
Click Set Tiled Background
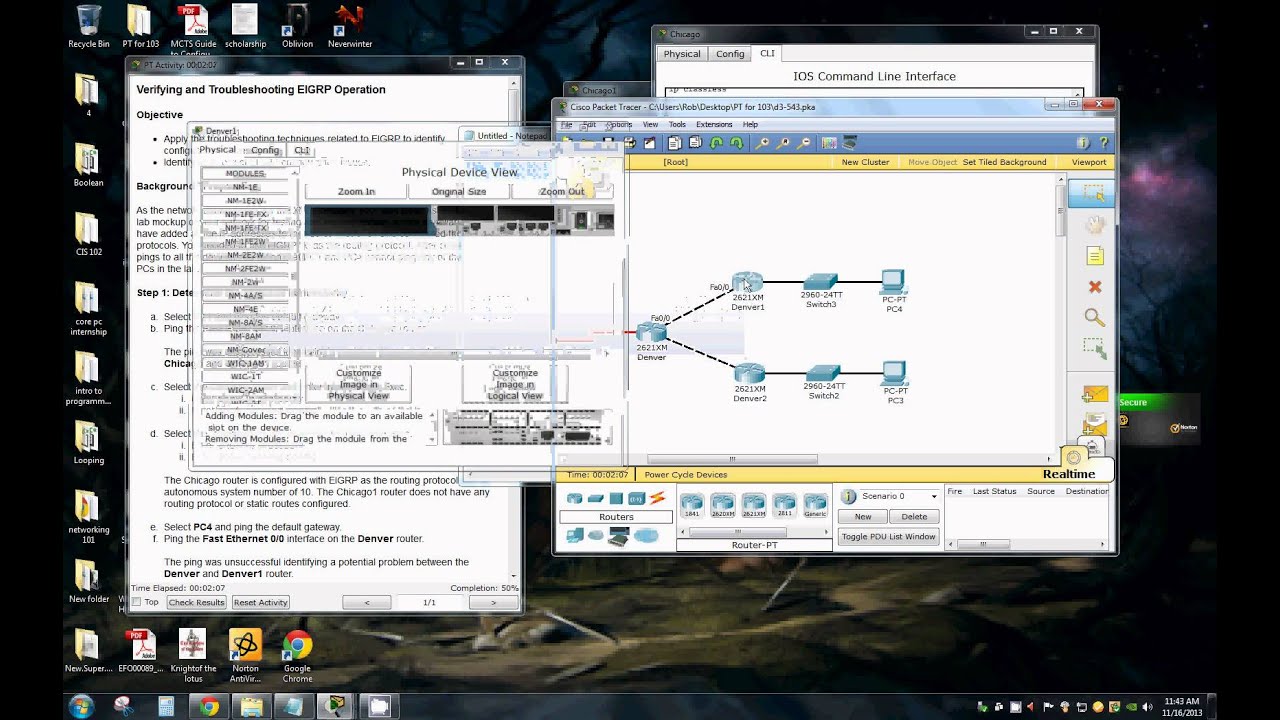tap(1004, 162)
